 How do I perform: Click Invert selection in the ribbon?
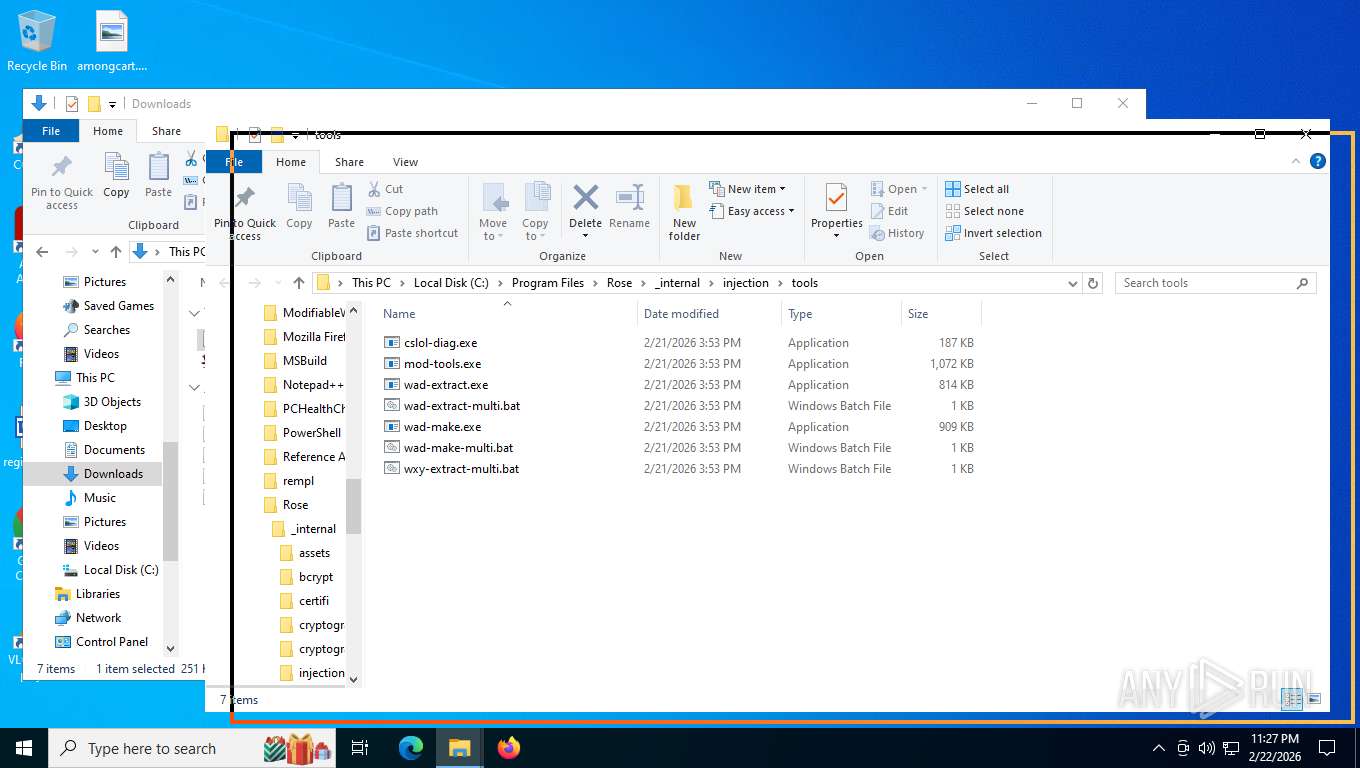coord(993,233)
